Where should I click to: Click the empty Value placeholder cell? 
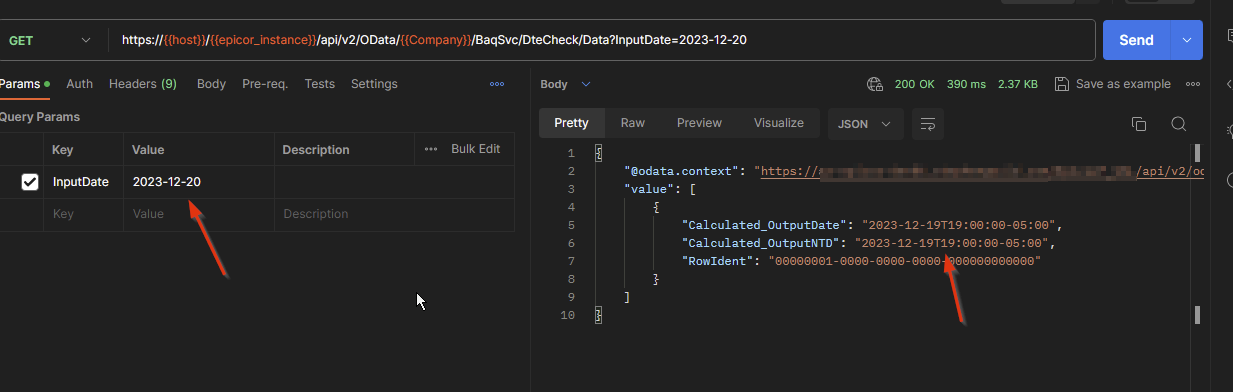(199, 214)
